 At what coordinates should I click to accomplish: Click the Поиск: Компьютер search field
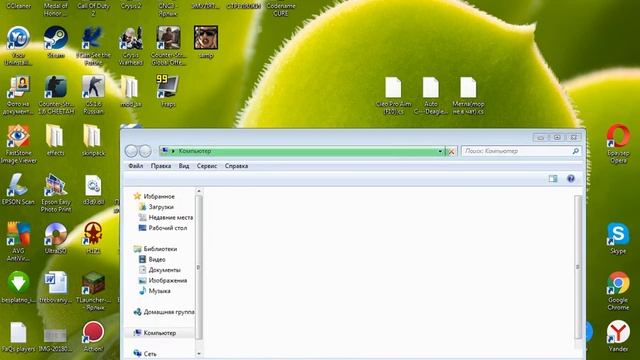(x=521, y=151)
